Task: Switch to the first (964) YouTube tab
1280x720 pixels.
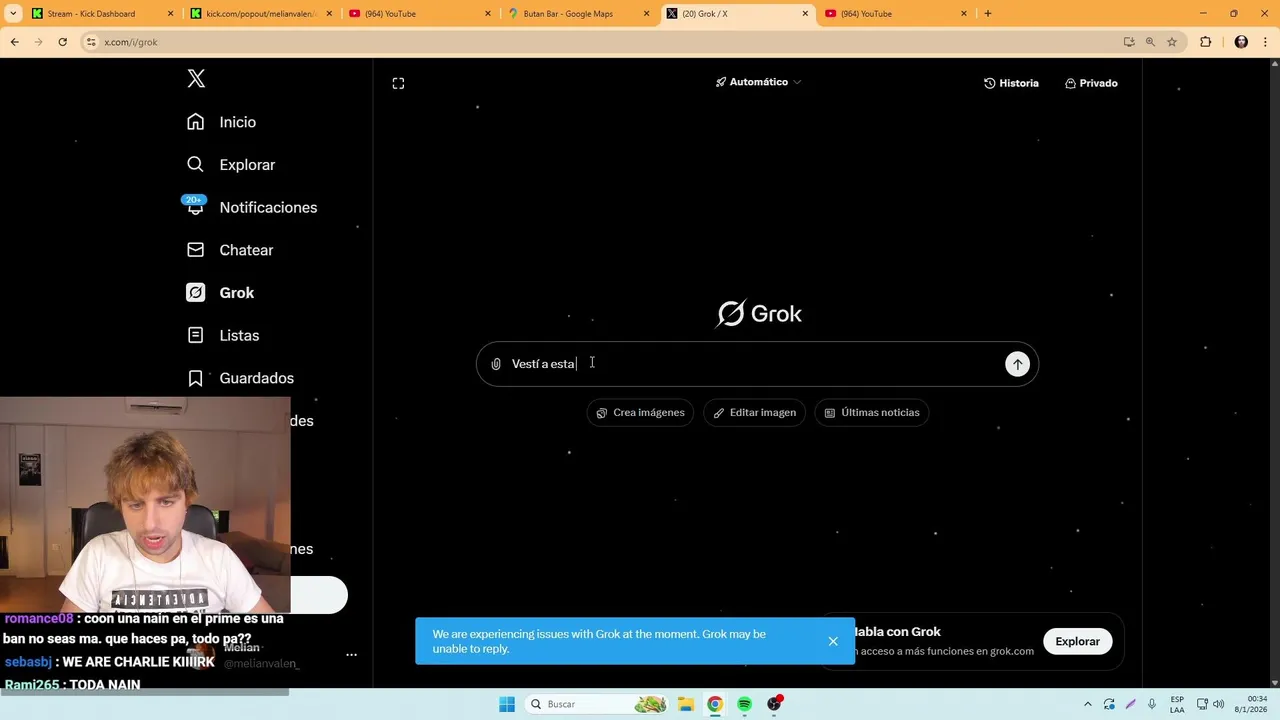Action: point(420,14)
